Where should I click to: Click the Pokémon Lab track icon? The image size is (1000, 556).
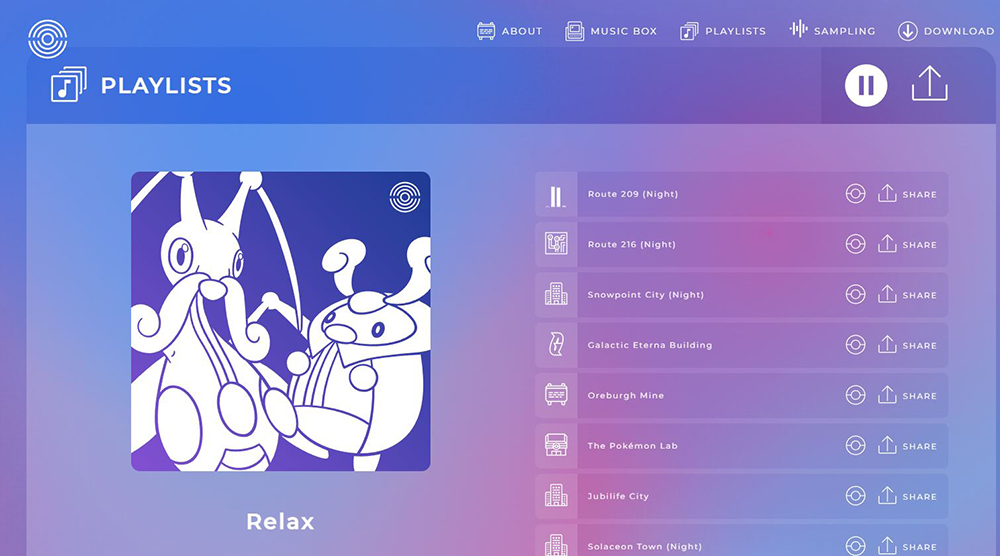[x=556, y=446]
